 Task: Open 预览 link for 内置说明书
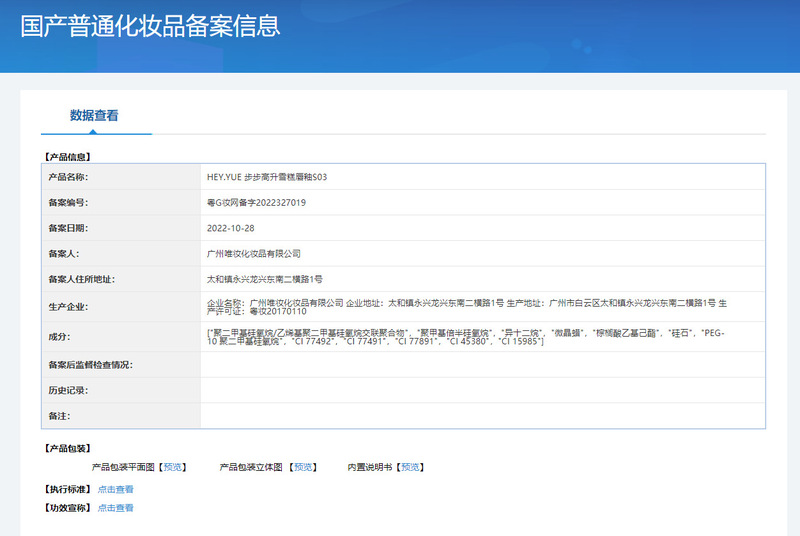pos(410,467)
